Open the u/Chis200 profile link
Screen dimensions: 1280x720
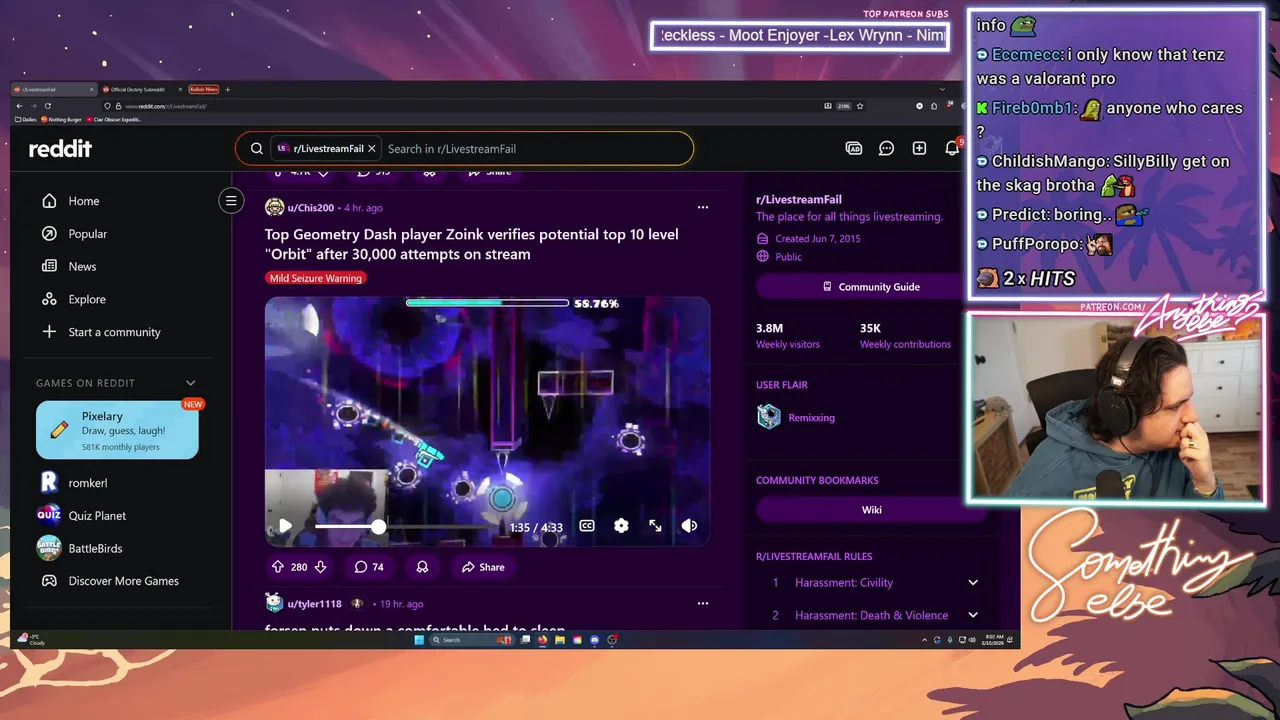tap(311, 208)
